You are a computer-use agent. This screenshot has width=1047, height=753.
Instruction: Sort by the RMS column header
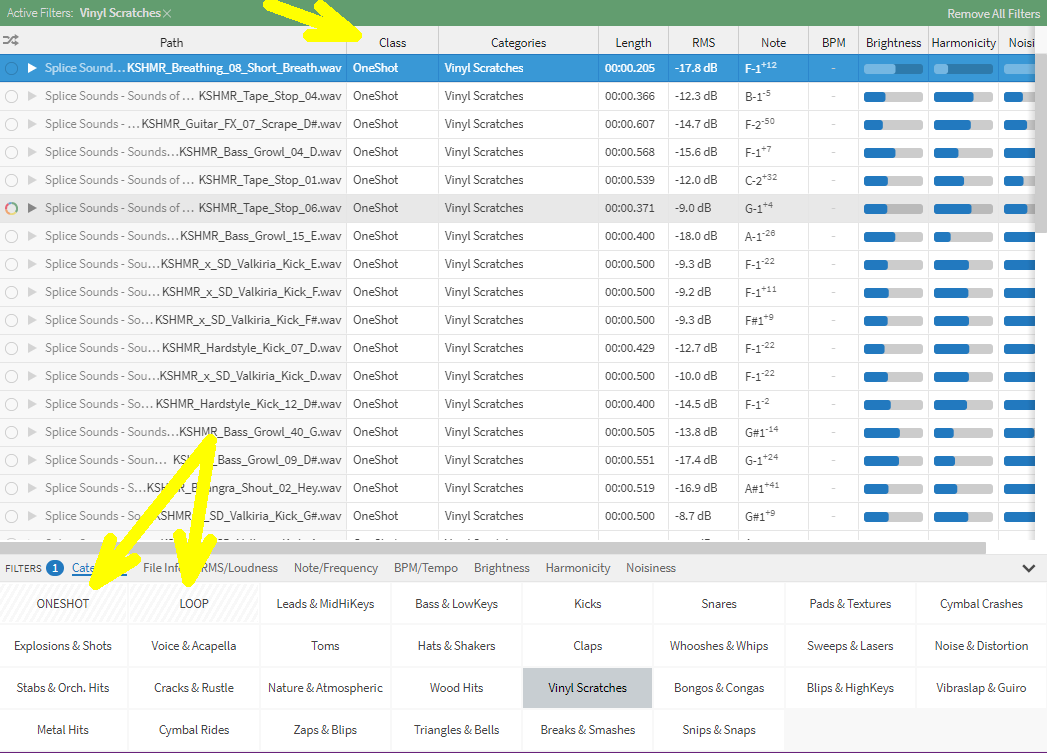pyautogui.click(x=703, y=43)
